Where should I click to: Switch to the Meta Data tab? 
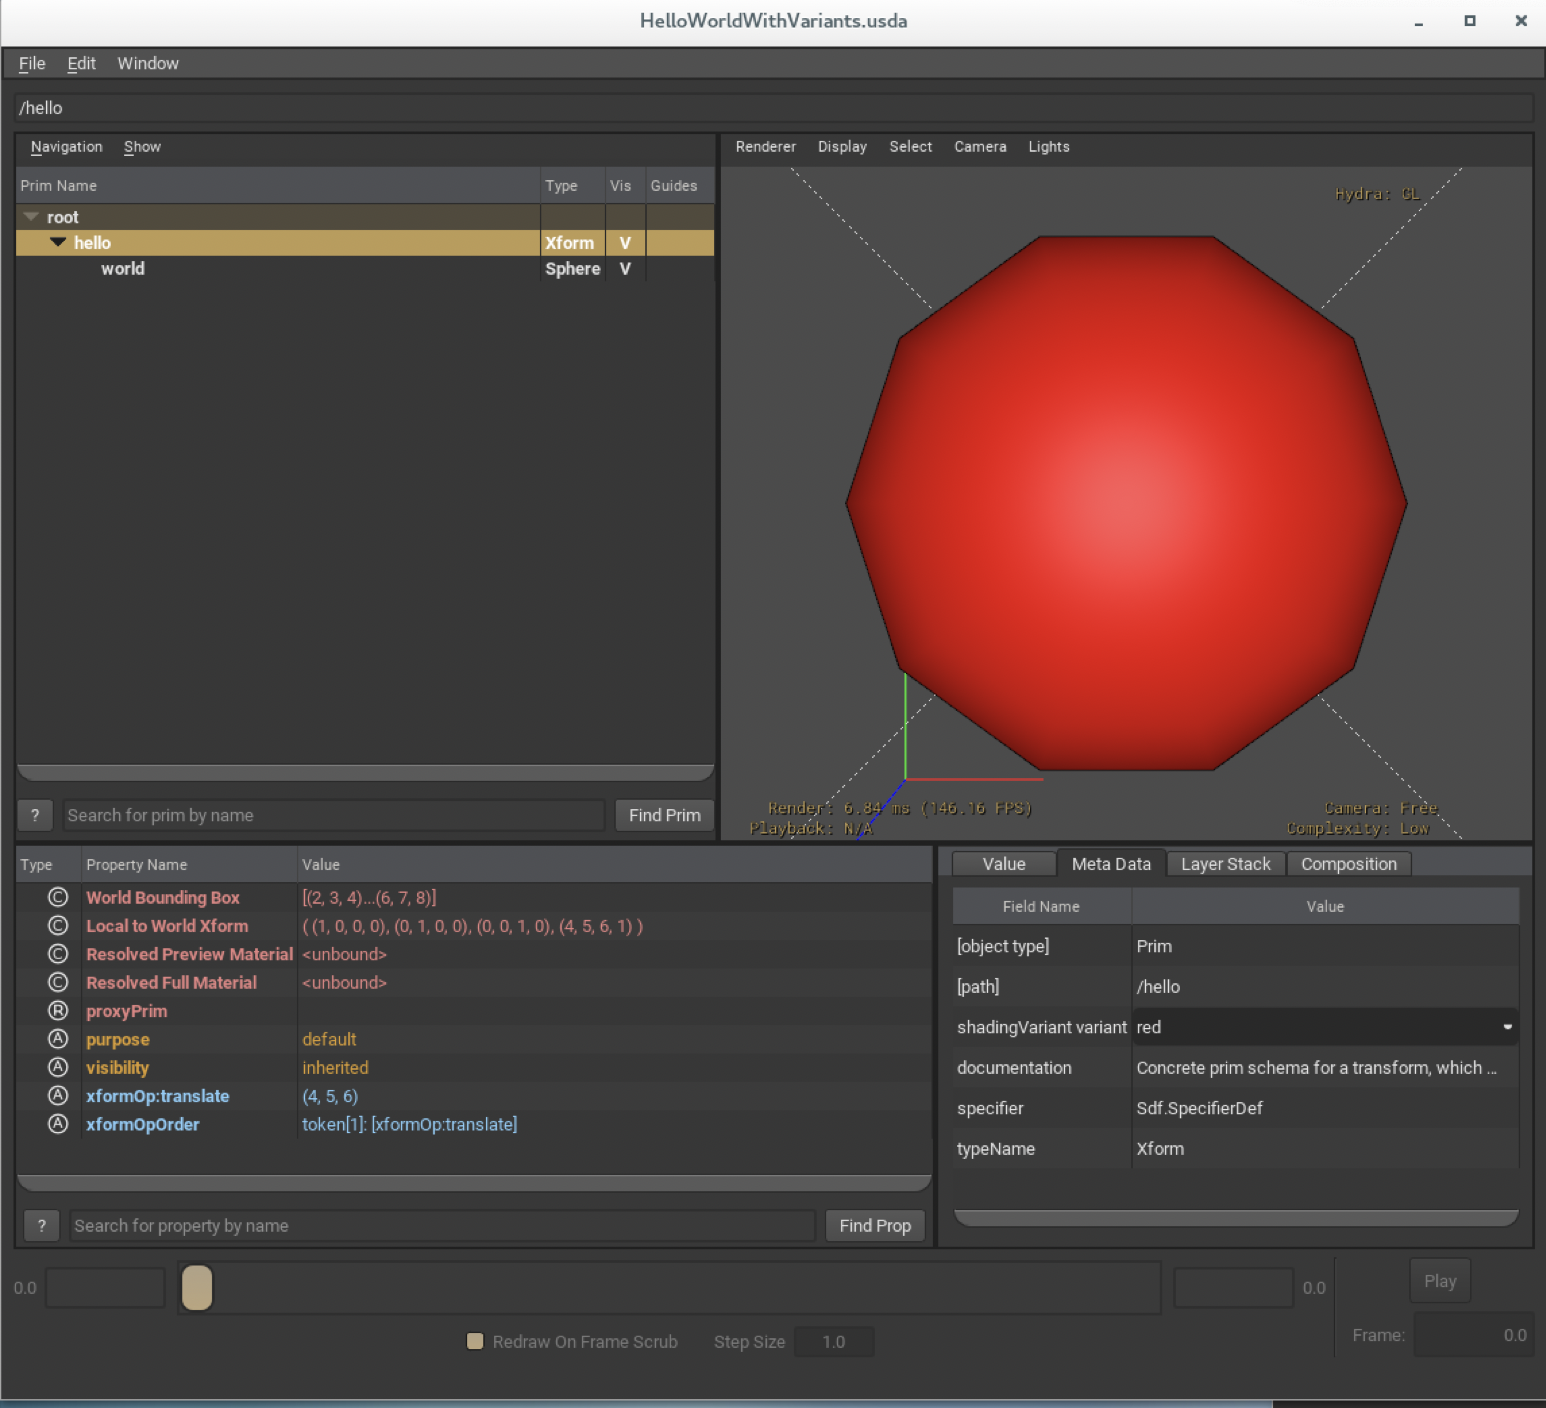pyautogui.click(x=1111, y=864)
